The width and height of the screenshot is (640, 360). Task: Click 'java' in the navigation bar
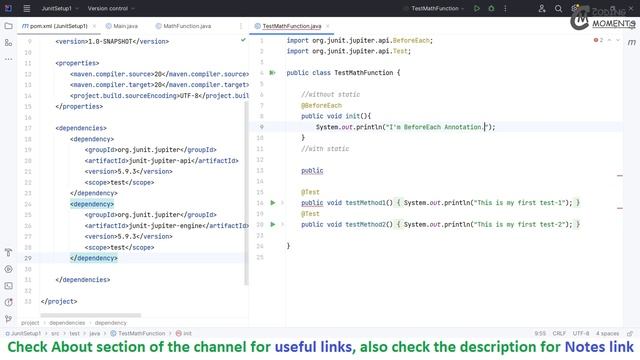point(95,333)
